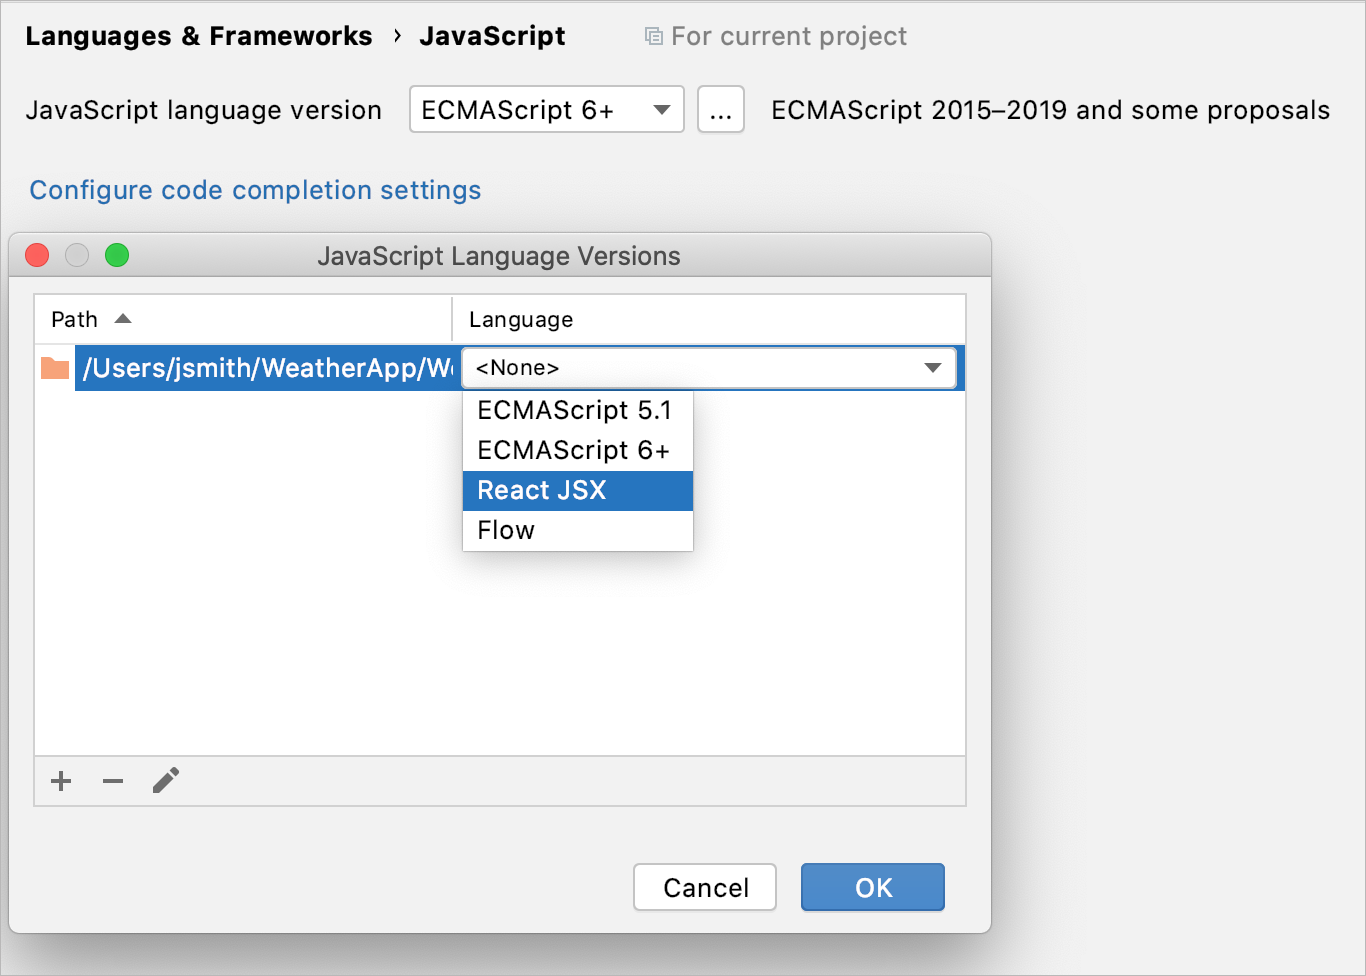
Task: Click the folder icon beside WeatherApp path
Action: 55,368
